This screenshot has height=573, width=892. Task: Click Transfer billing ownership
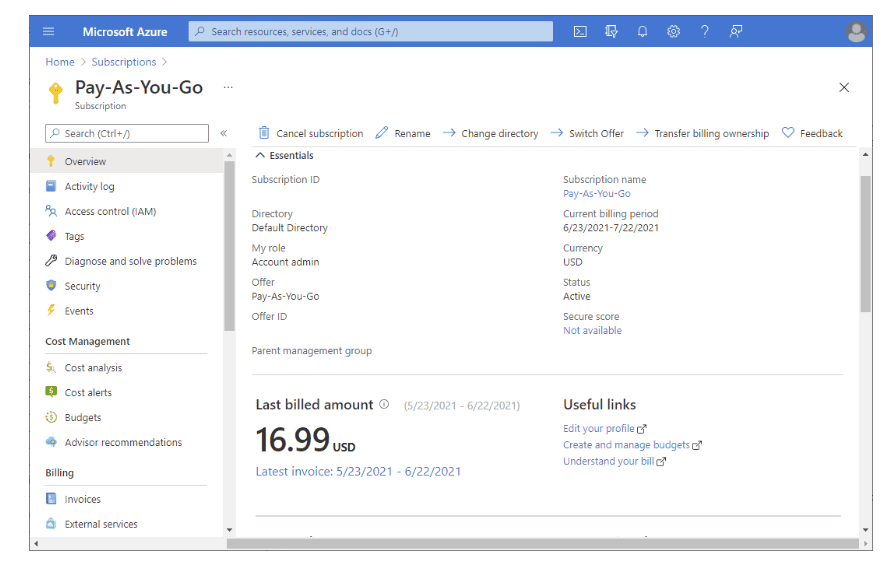tap(703, 133)
